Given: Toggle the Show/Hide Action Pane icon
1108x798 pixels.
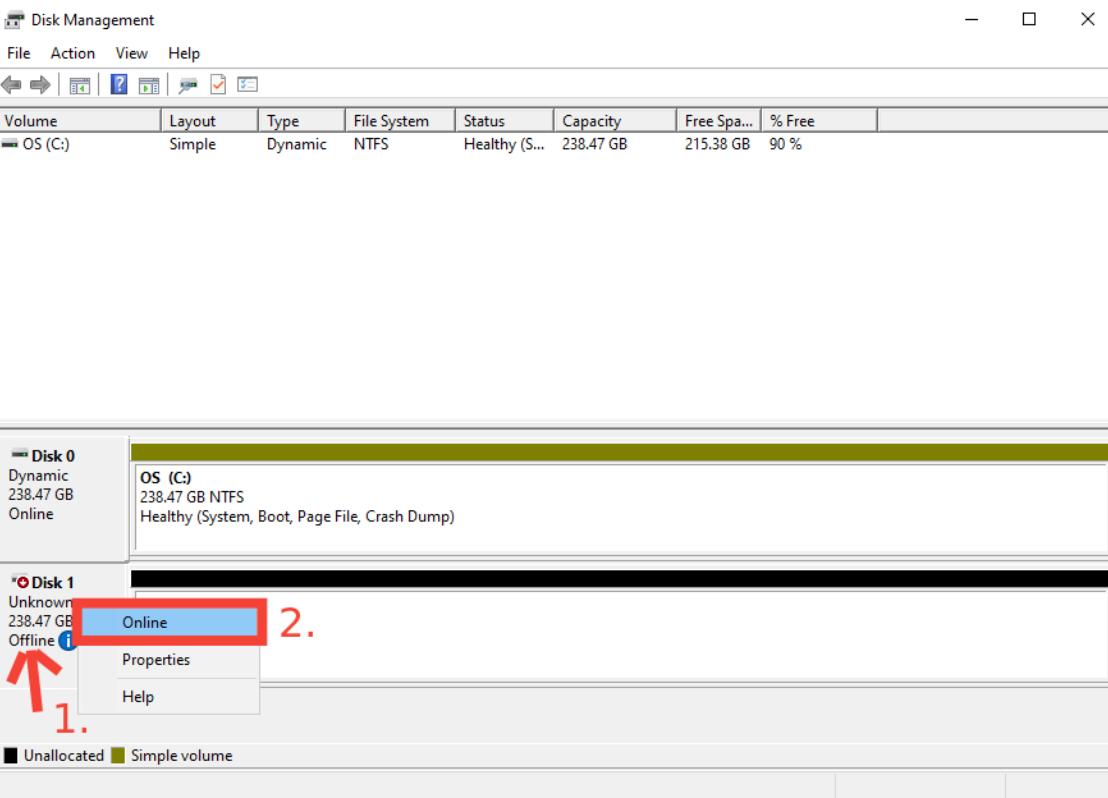Looking at the screenshot, I should (149, 85).
